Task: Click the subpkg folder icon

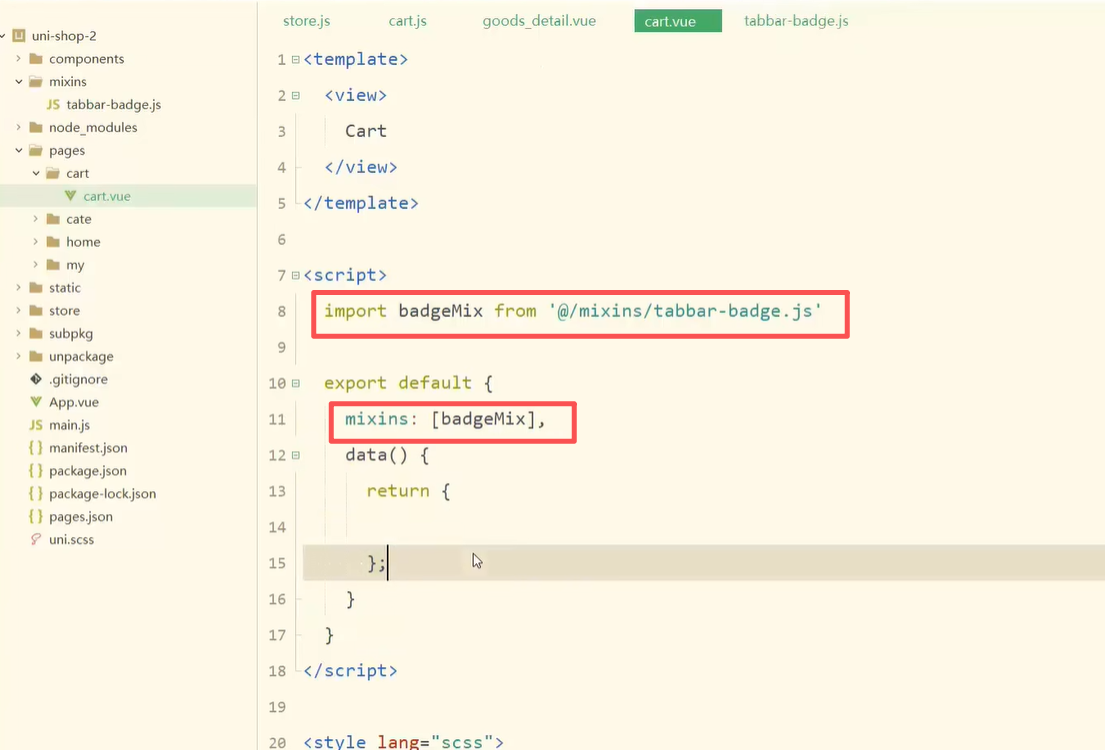Action: 36,333
